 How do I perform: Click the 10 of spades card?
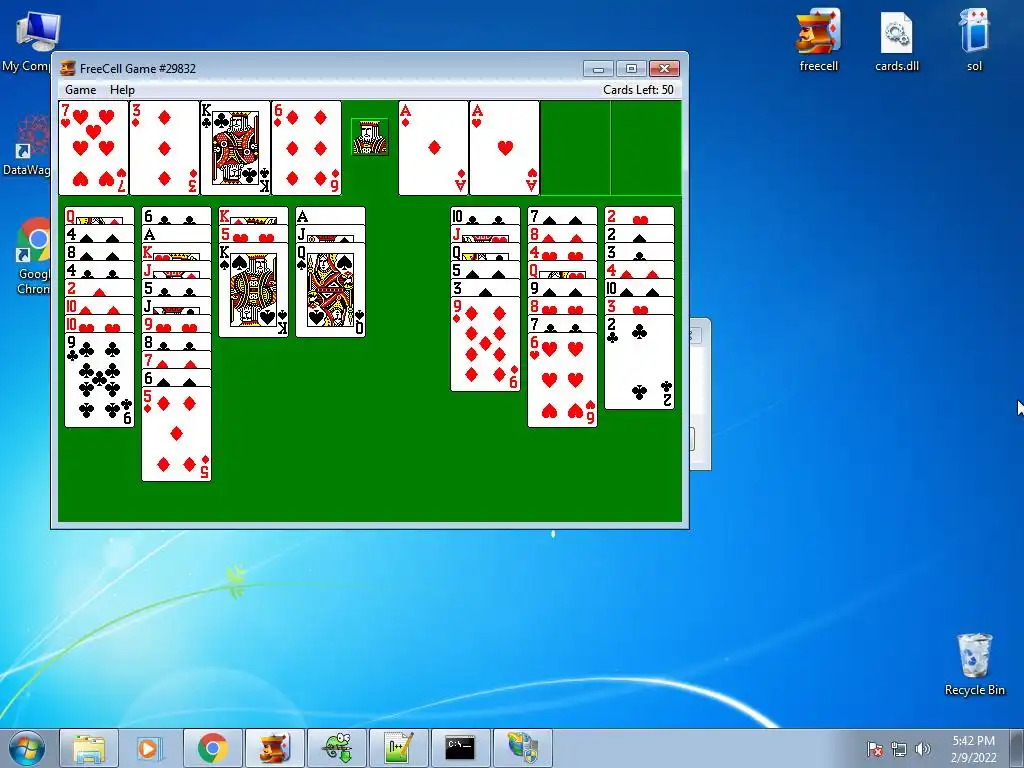point(639,288)
